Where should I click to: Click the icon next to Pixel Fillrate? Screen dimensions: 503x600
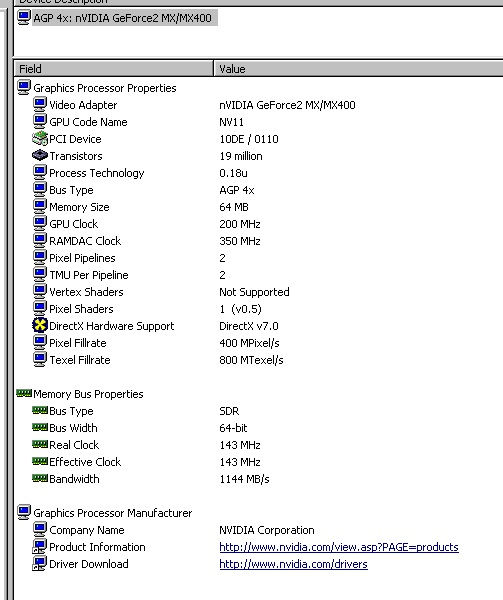coord(40,342)
